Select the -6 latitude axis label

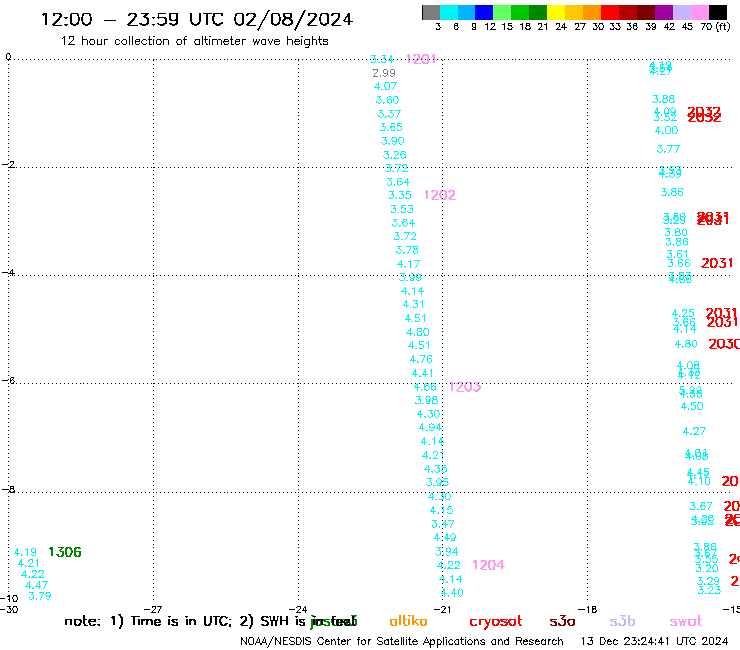click(8, 380)
